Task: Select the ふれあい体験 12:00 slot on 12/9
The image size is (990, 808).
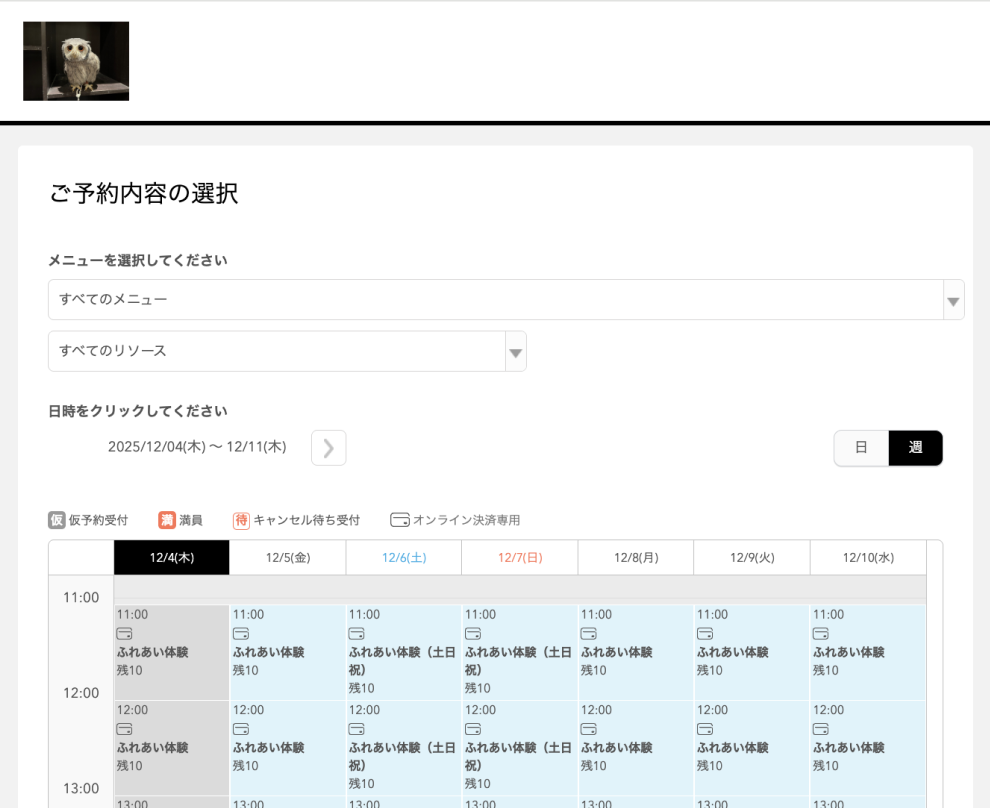Action: (x=751, y=746)
